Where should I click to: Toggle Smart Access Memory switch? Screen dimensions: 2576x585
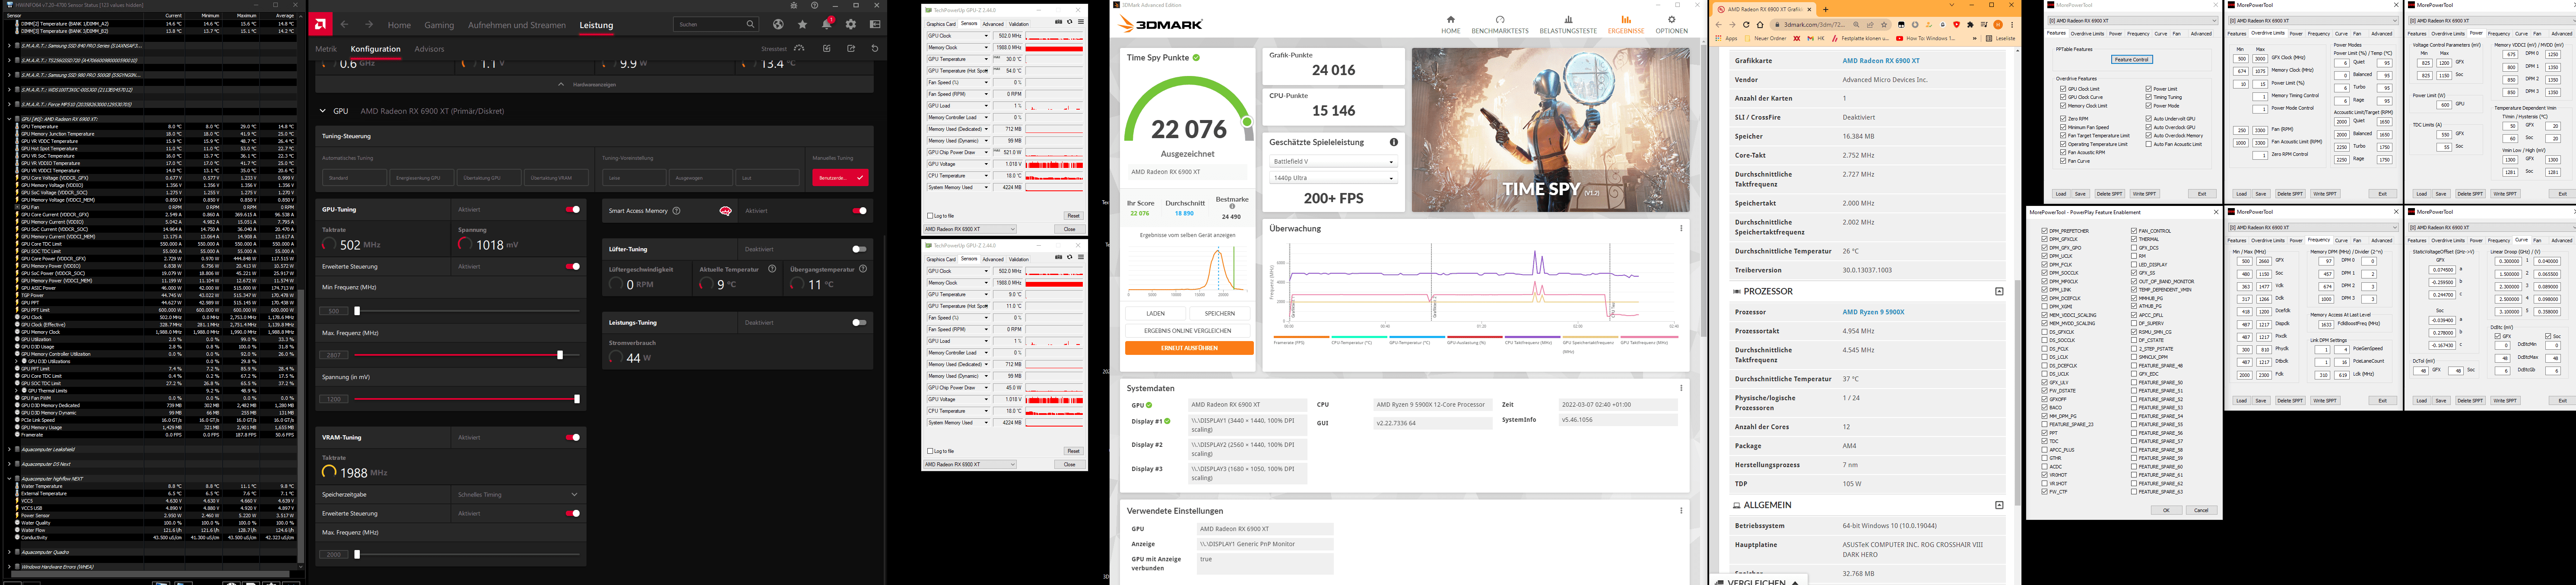click(x=859, y=211)
